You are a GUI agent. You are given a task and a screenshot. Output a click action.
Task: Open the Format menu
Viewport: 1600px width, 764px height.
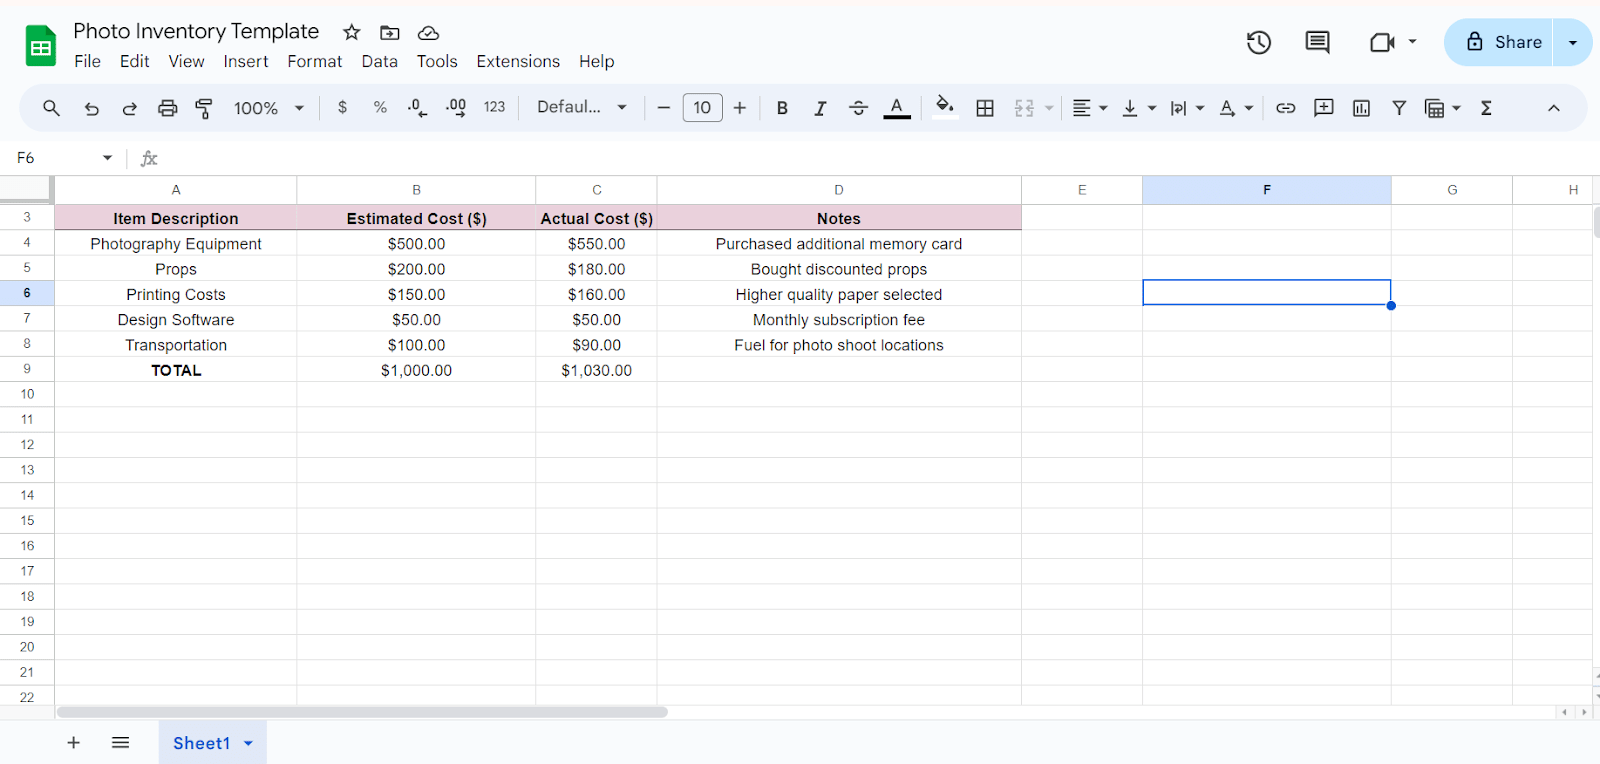(x=314, y=61)
